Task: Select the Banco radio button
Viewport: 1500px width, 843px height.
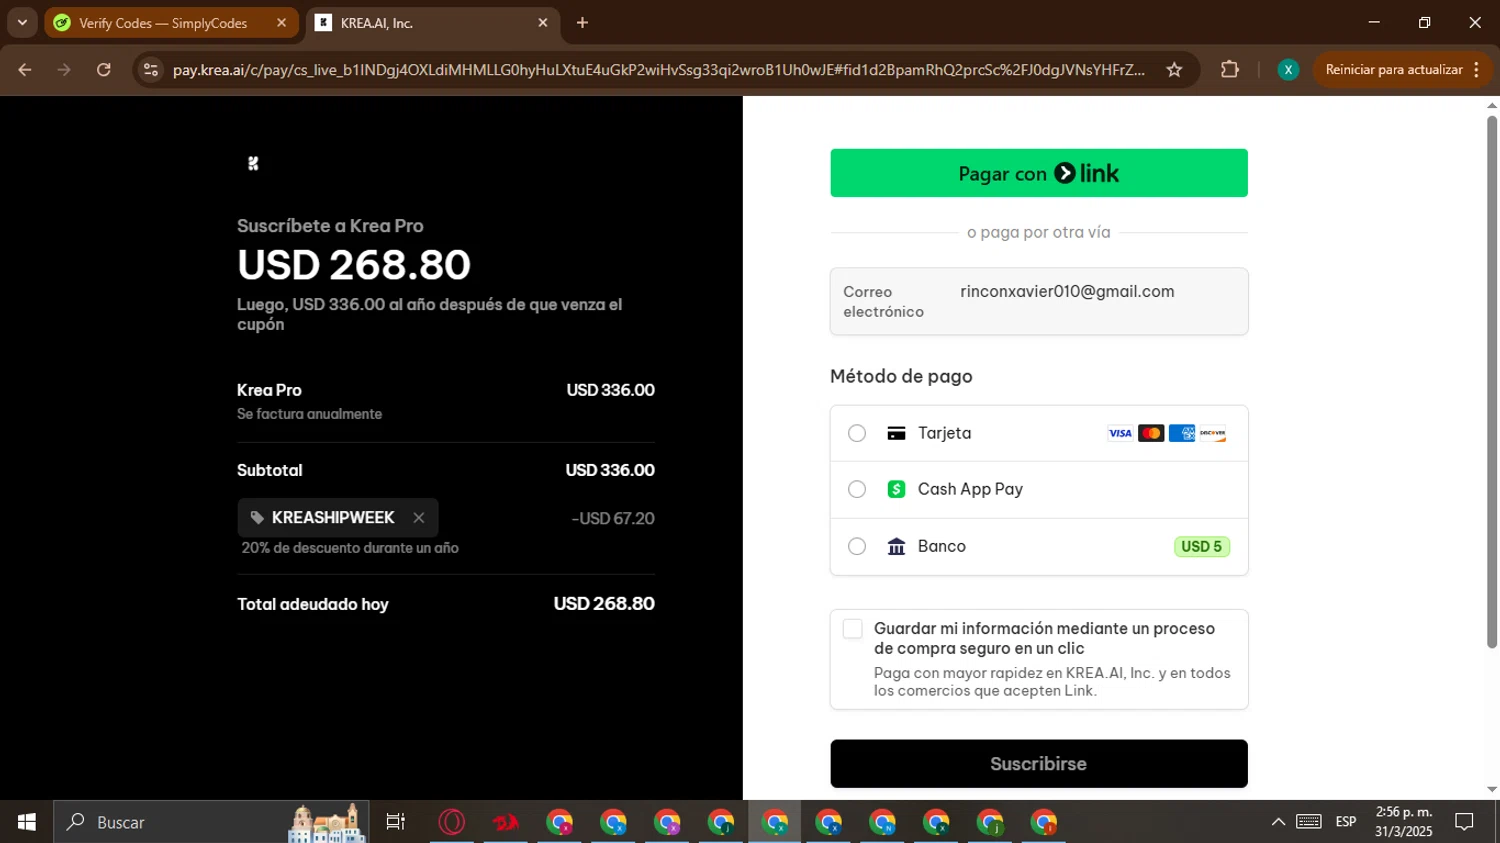Action: pos(857,546)
